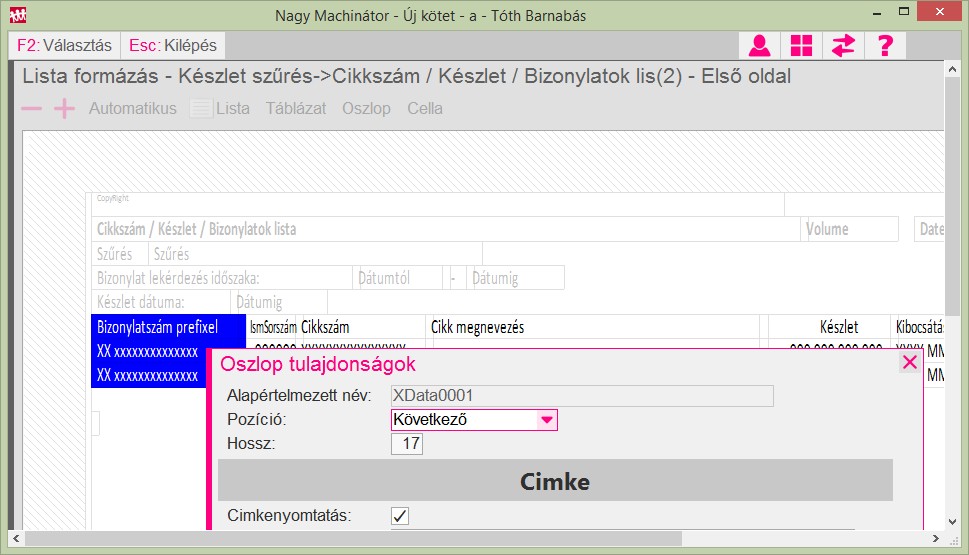Click the horizontal scrollbar right arrow
969x555 pixels.
[x=936, y=538]
